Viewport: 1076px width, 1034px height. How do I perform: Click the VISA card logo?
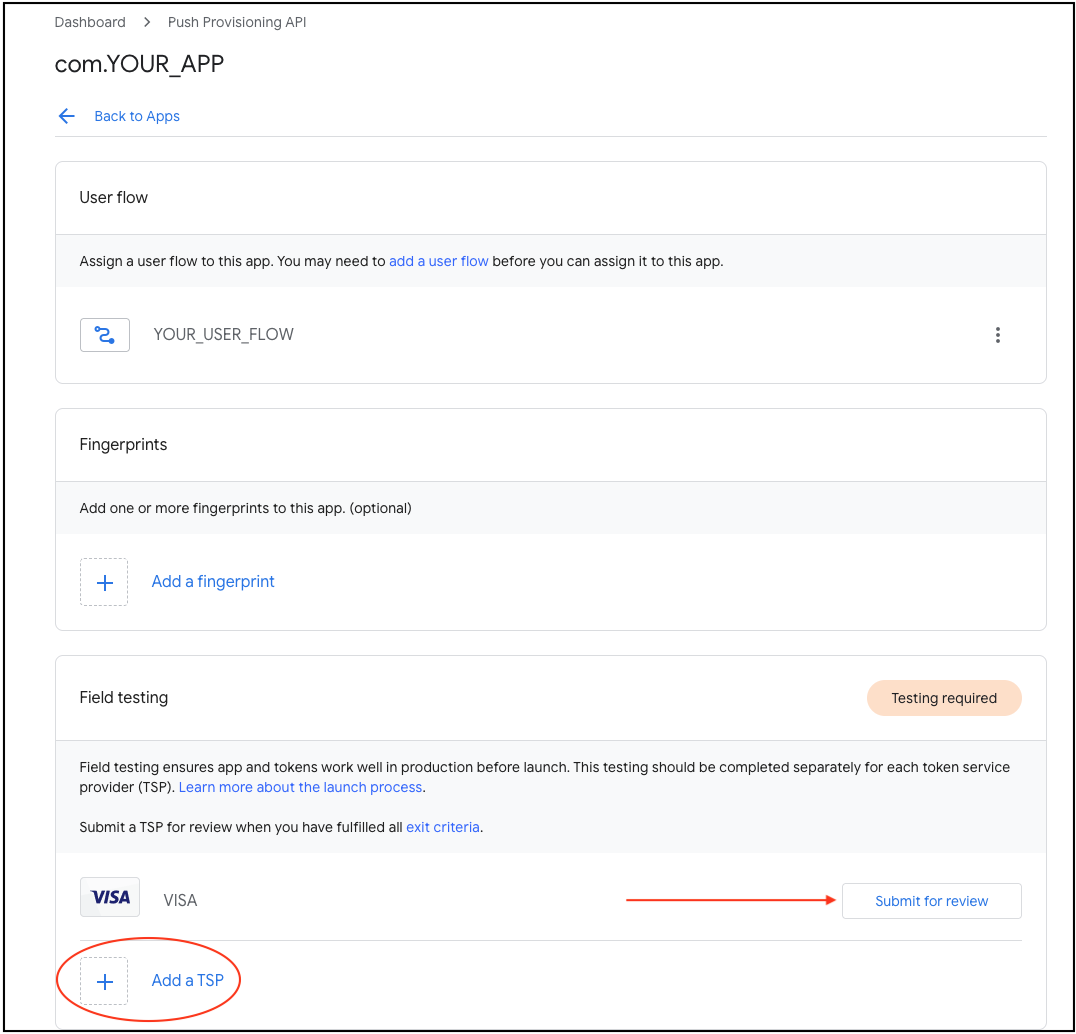[x=110, y=897]
